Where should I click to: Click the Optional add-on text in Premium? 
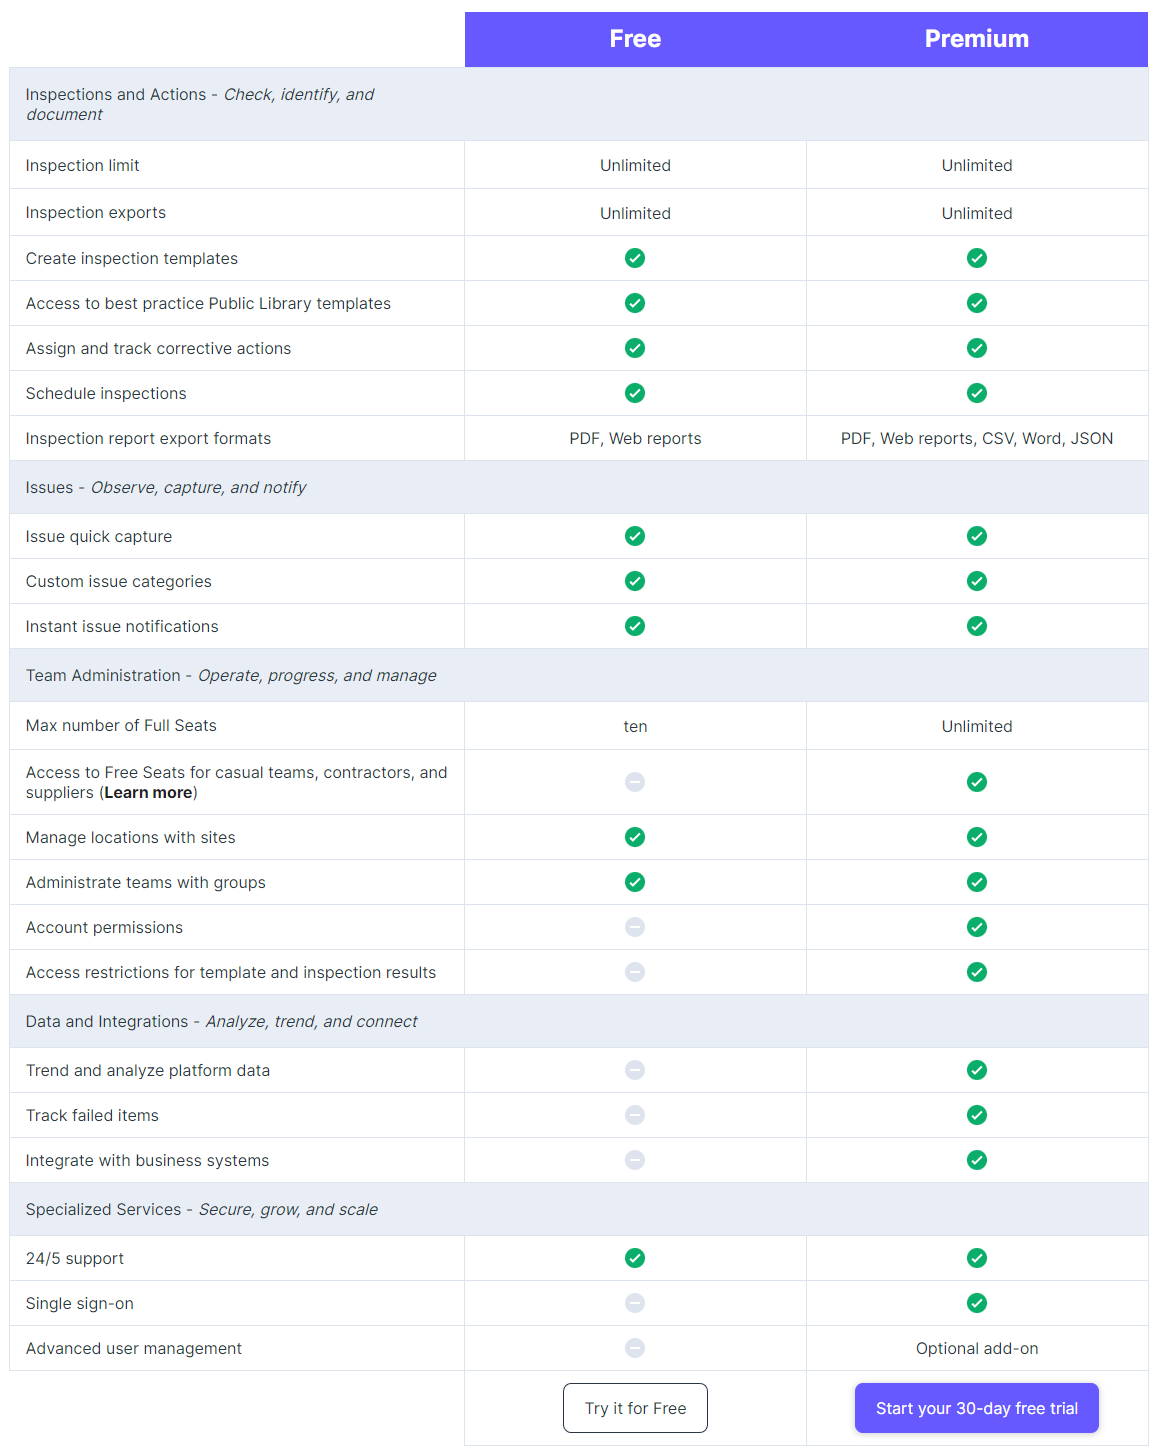(977, 1349)
